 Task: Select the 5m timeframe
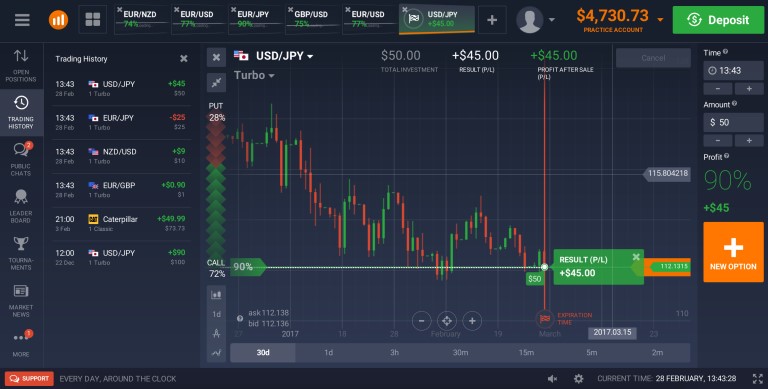[x=592, y=353]
